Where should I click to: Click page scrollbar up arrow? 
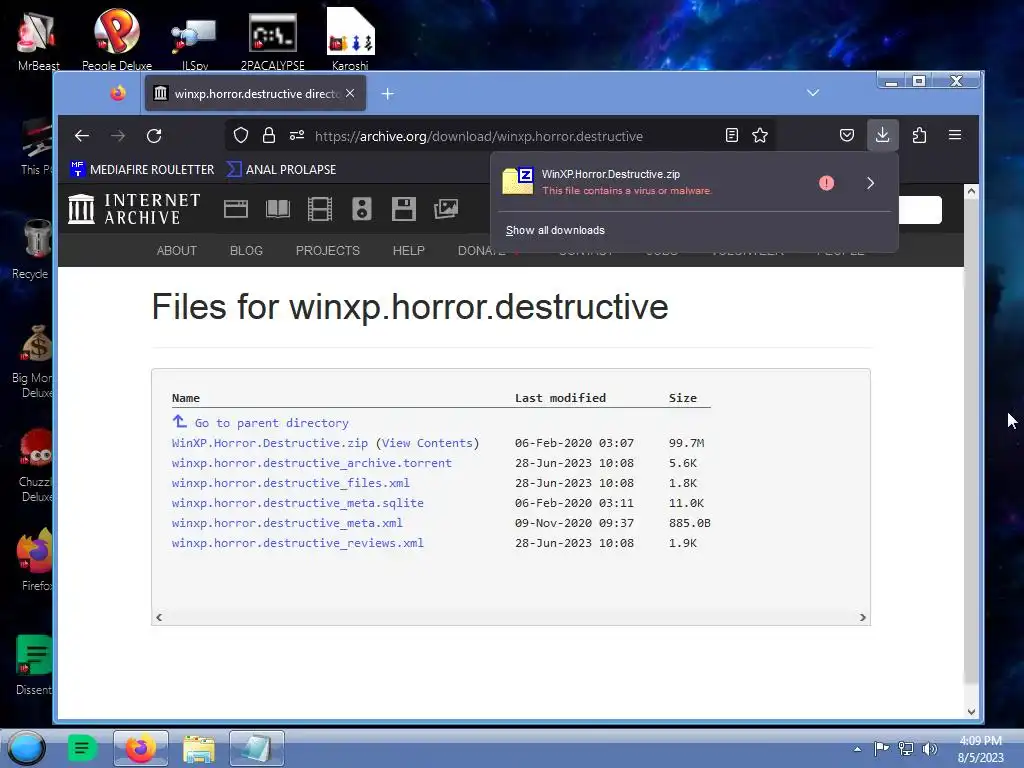point(971,191)
